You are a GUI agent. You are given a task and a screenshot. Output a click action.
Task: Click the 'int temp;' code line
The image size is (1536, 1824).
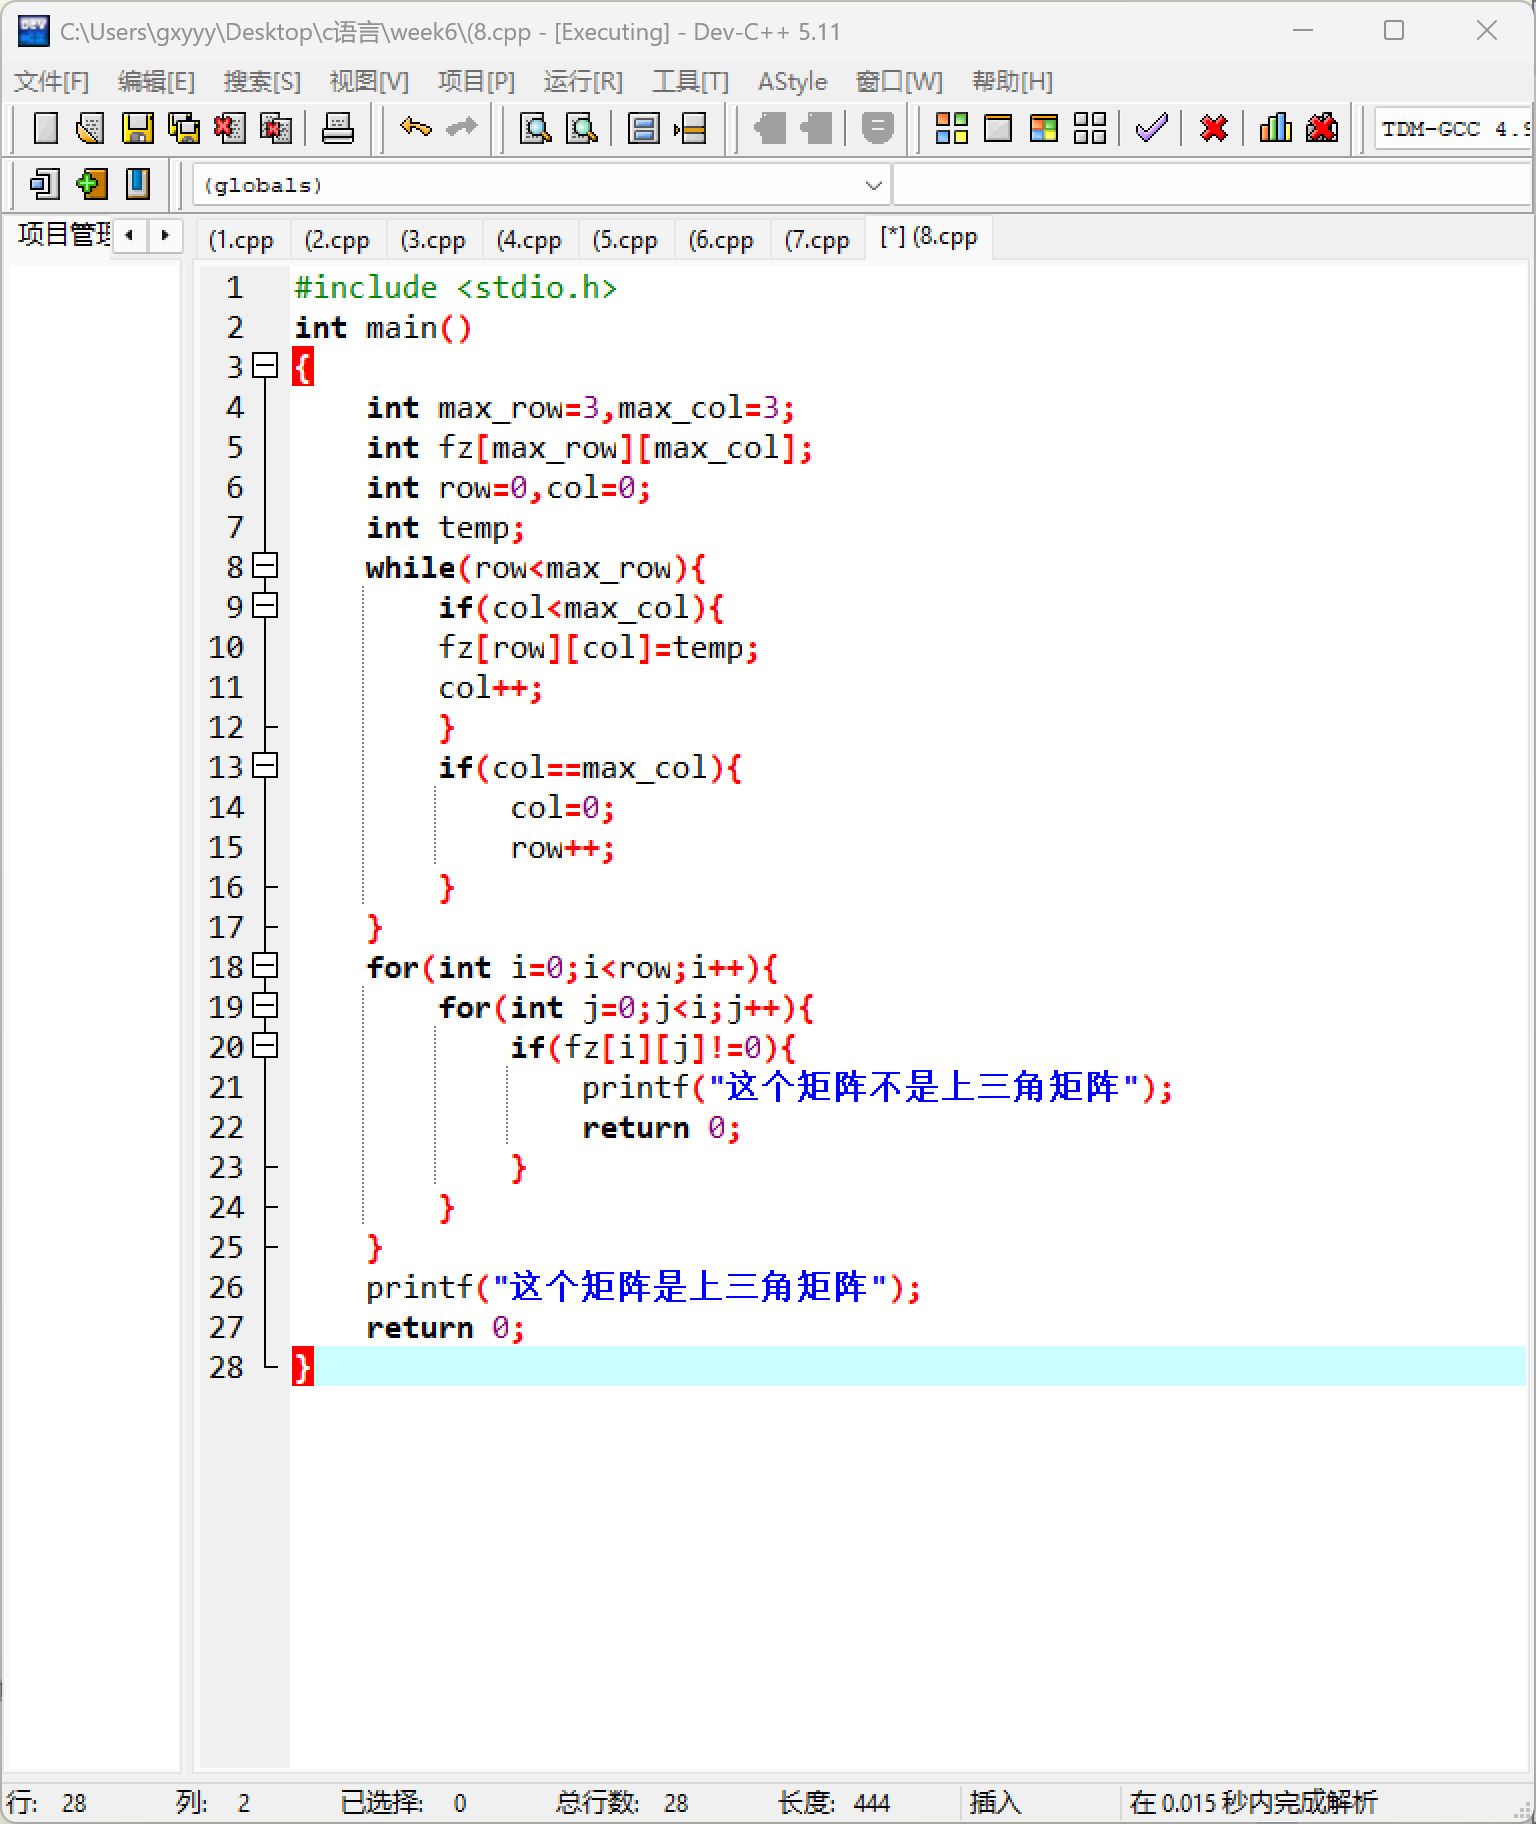[x=445, y=527]
